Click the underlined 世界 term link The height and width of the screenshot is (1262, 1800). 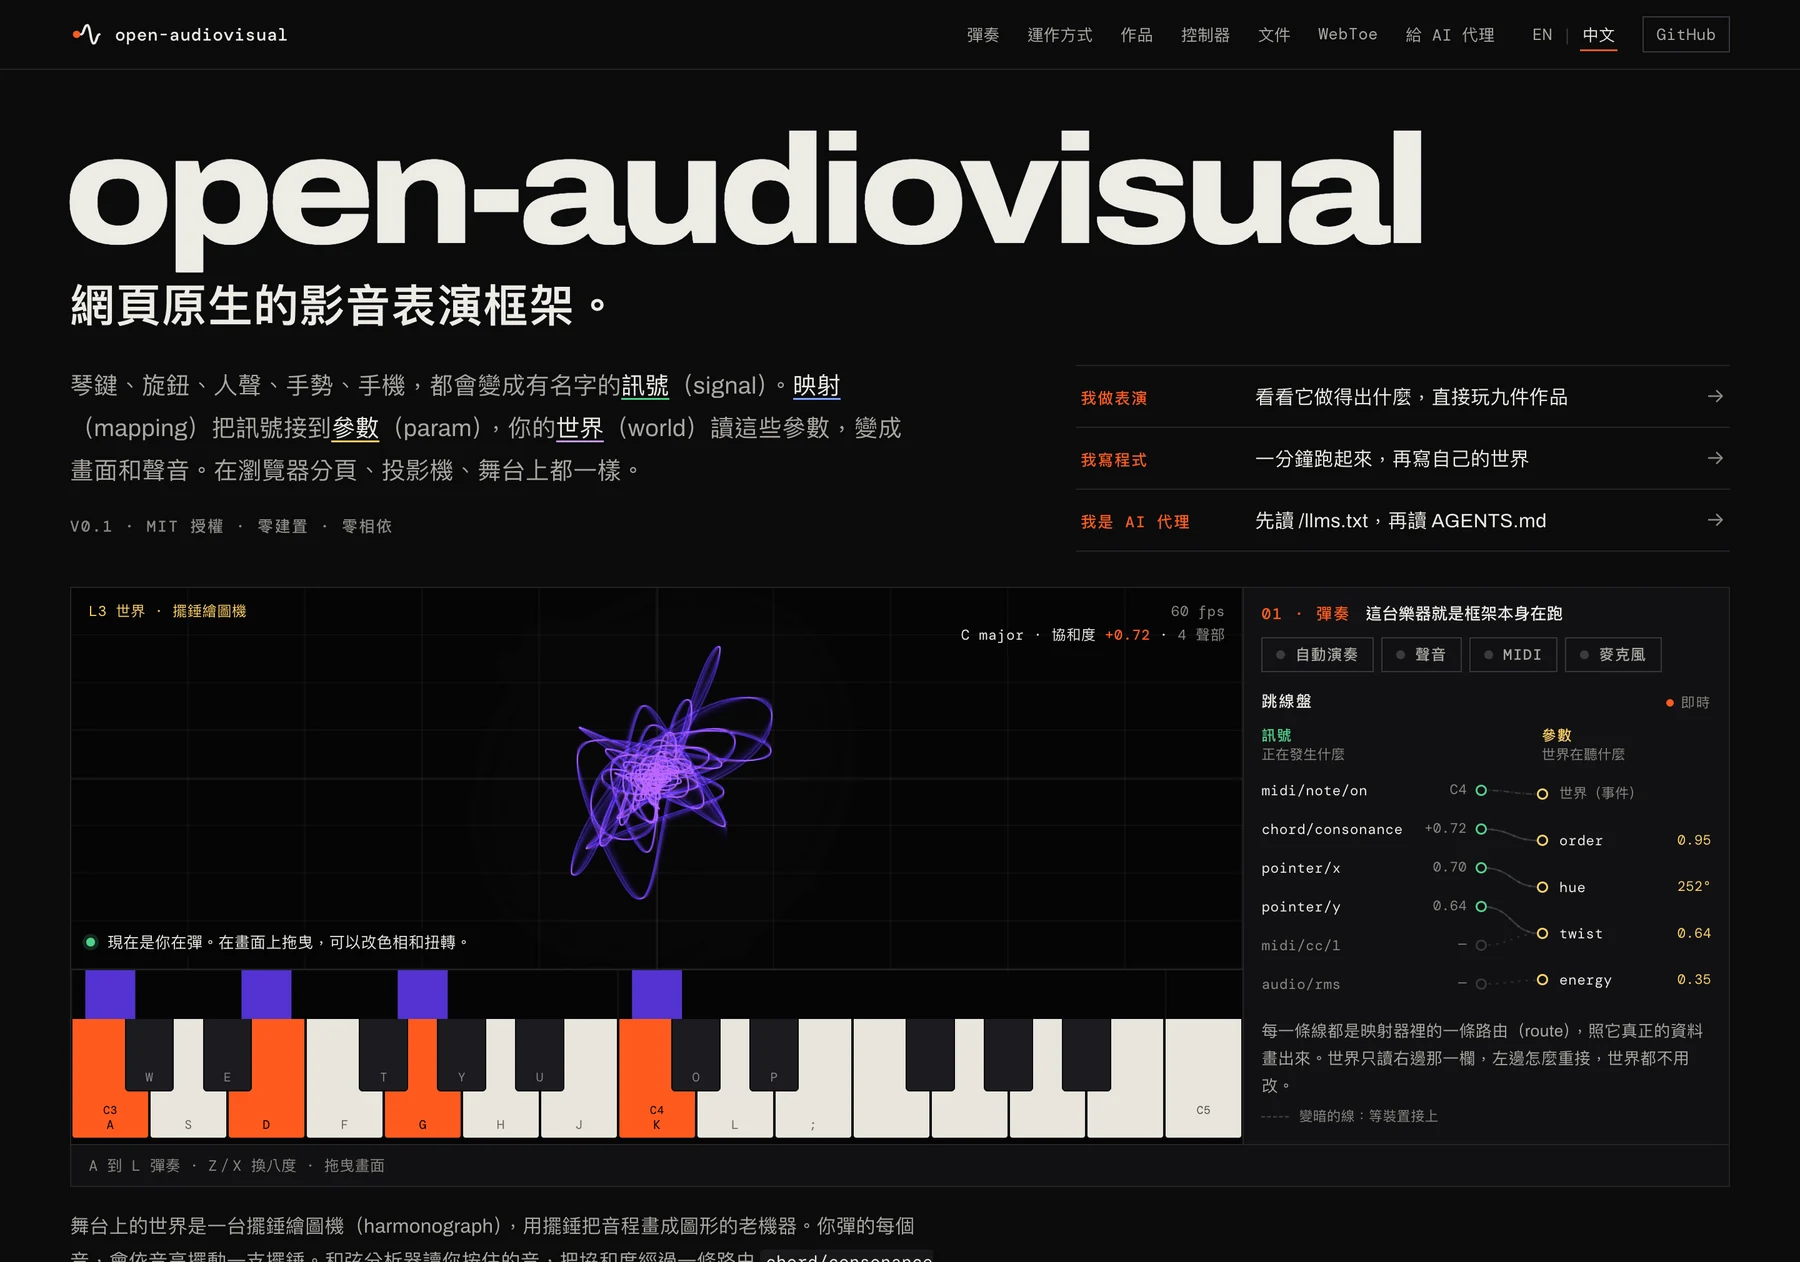(x=580, y=428)
